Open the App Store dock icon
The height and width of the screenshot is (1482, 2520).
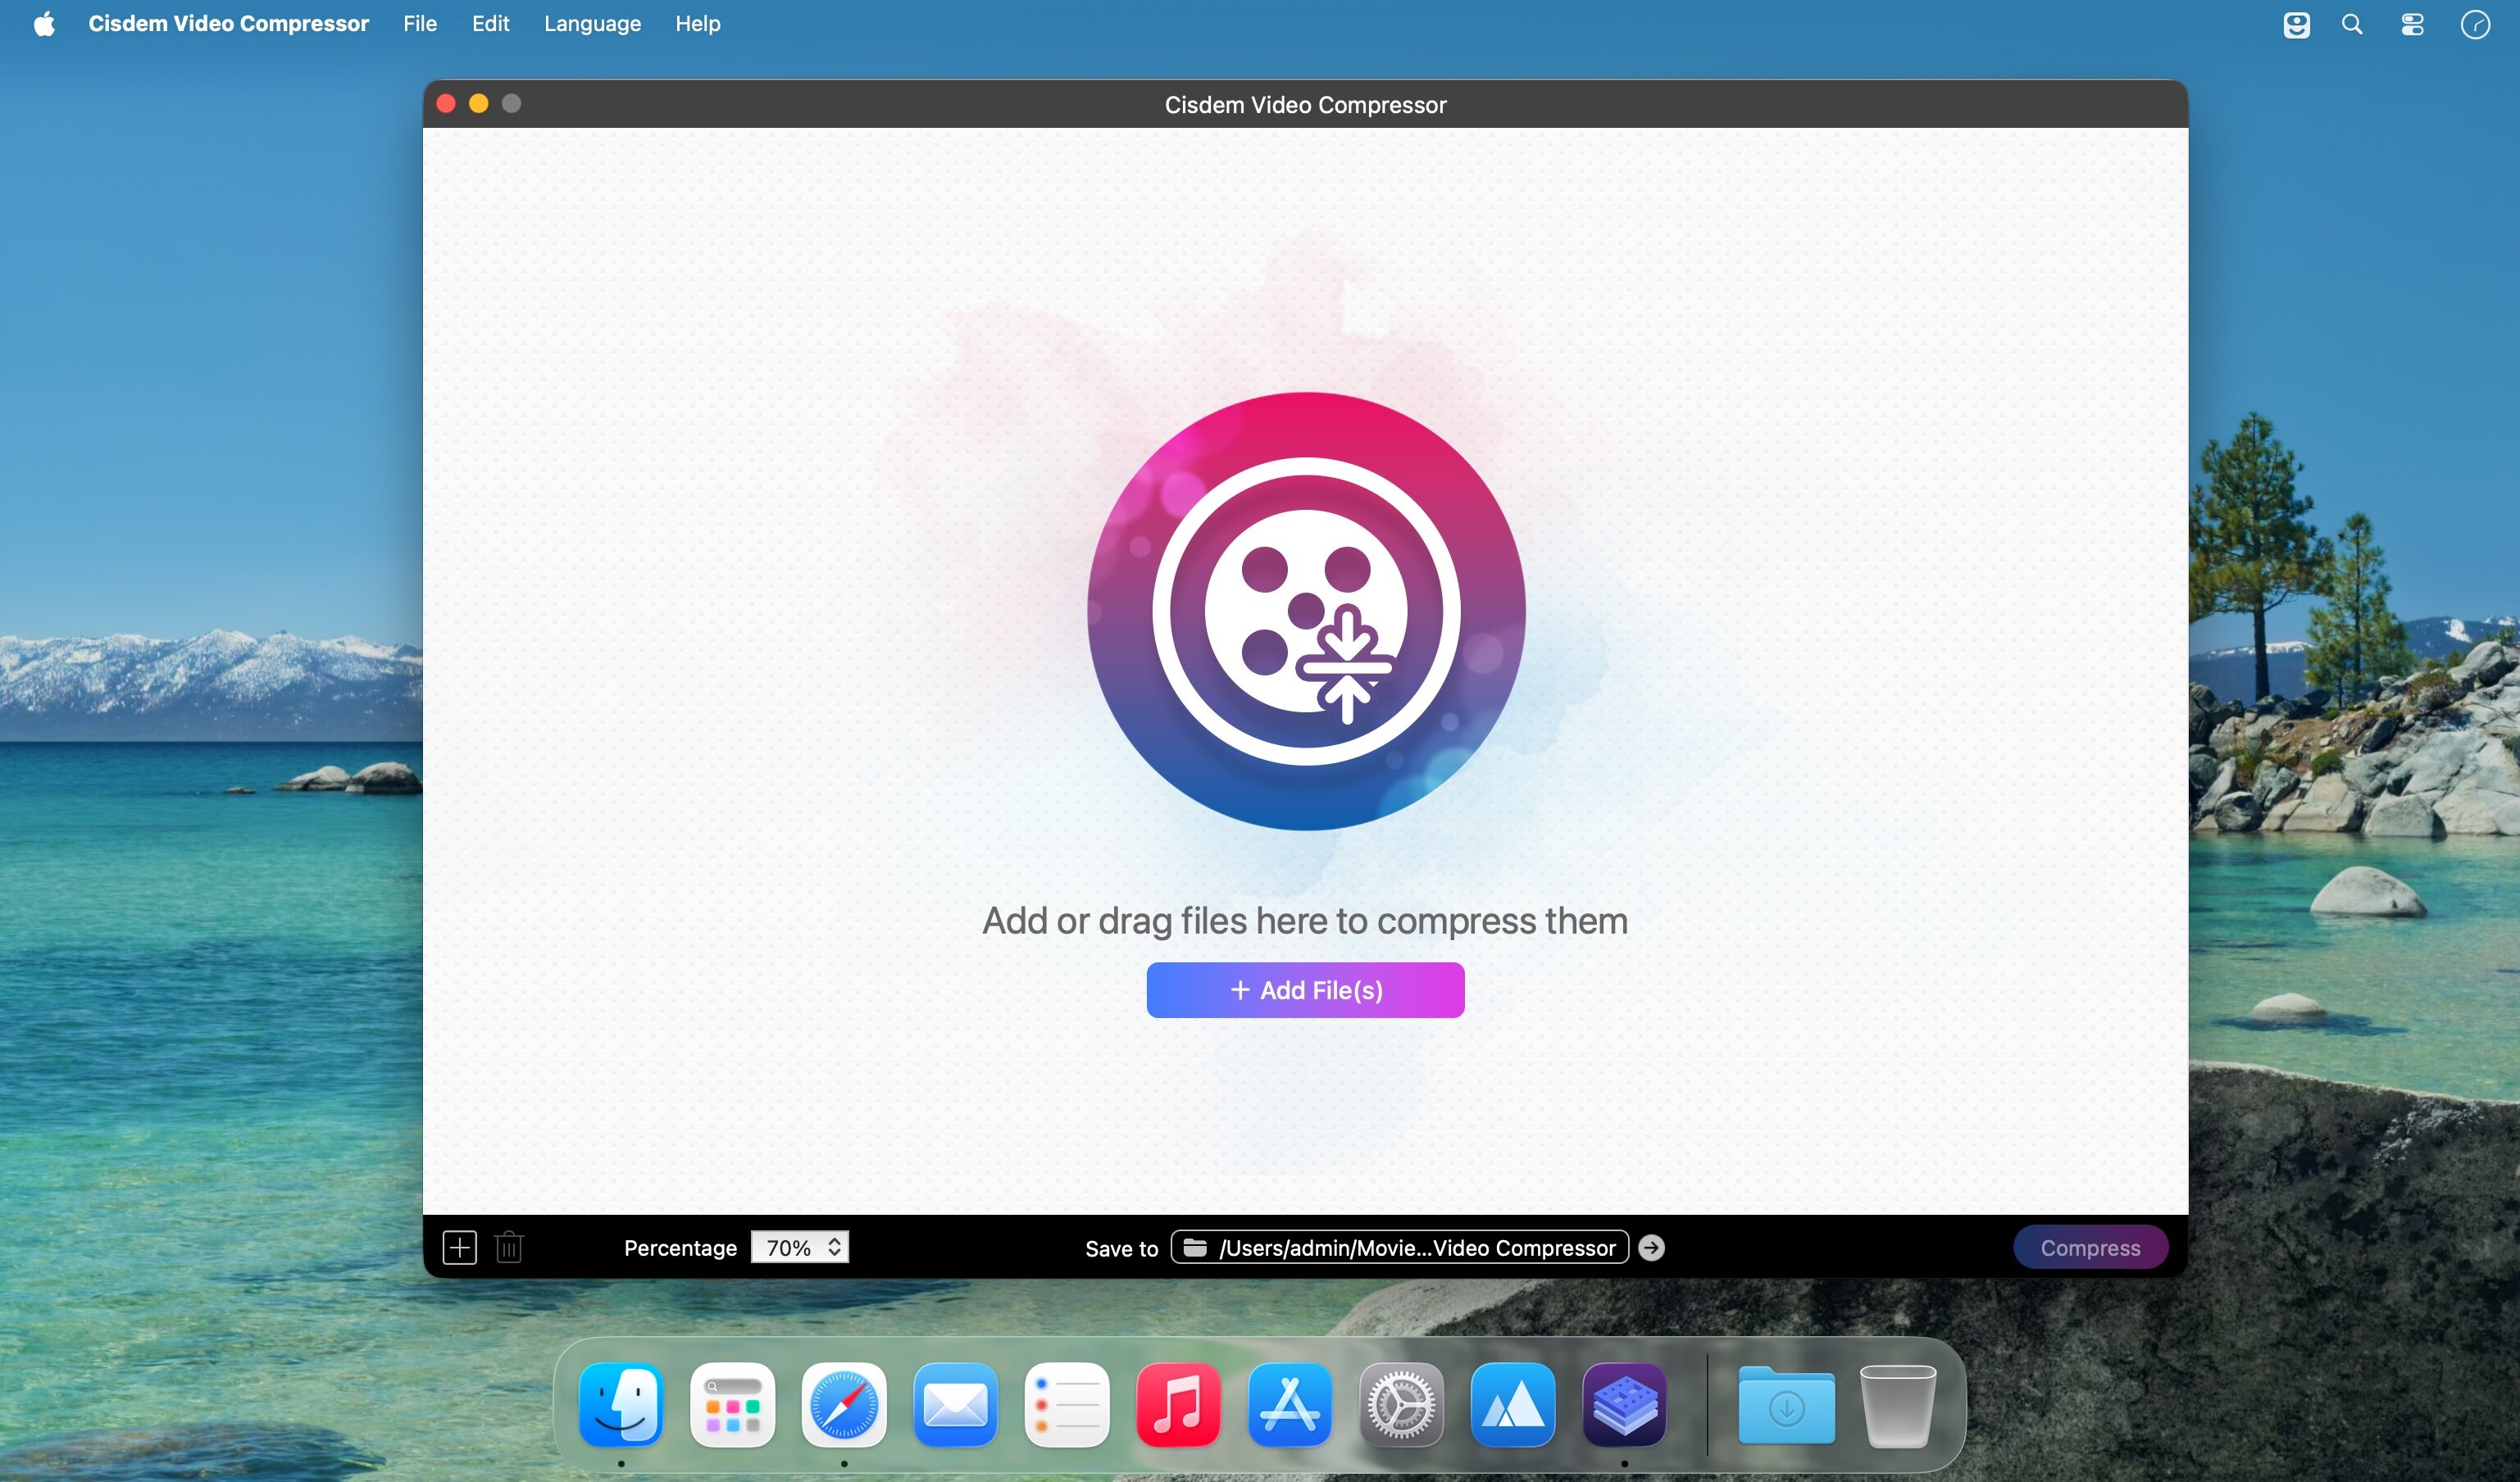coord(1289,1405)
